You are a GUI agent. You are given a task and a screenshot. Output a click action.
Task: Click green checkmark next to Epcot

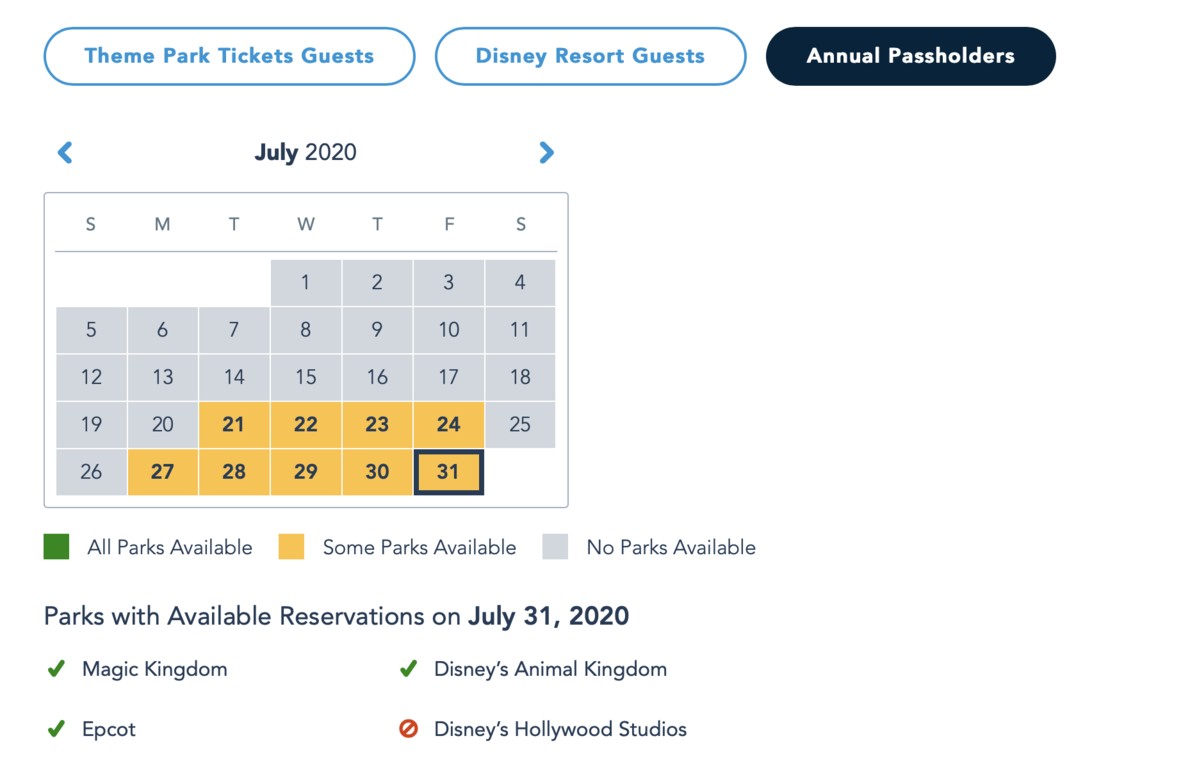tap(57, 729)
